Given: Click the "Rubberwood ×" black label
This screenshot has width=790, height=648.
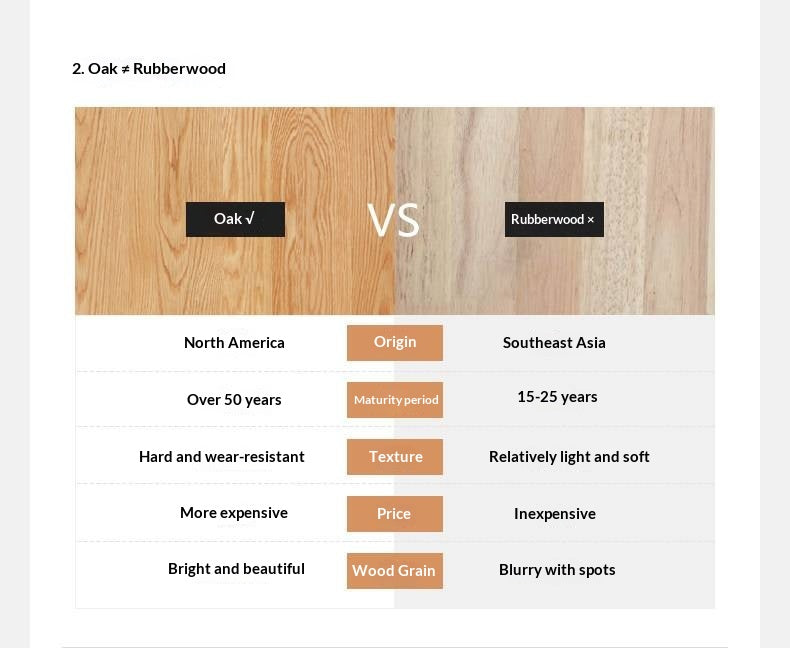Looking at the screenshot, I should click(554, 219).
